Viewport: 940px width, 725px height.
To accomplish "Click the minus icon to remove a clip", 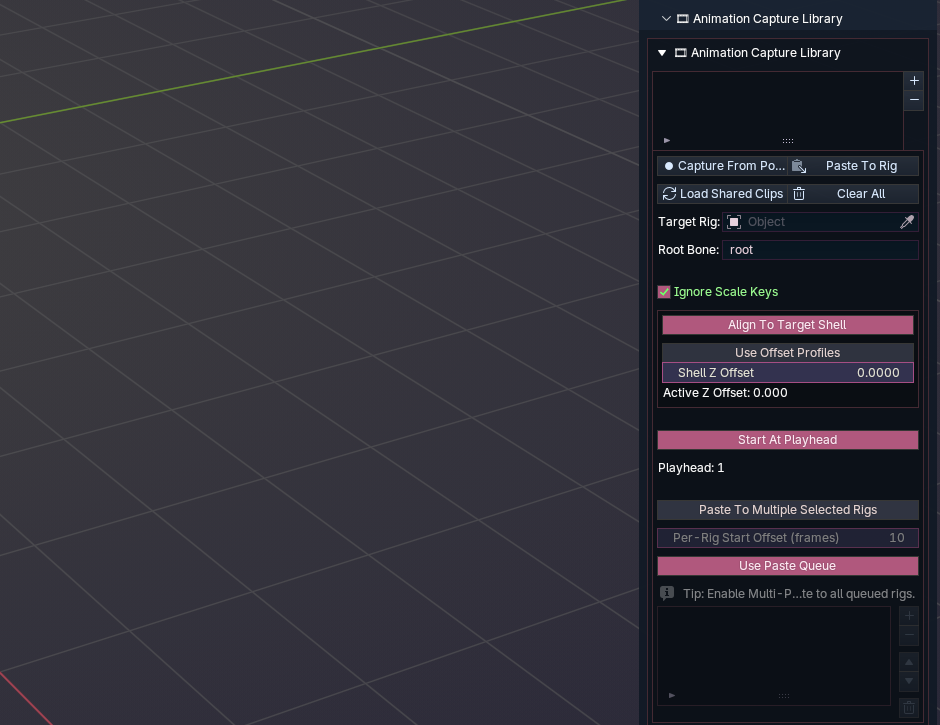I will 913,99.
